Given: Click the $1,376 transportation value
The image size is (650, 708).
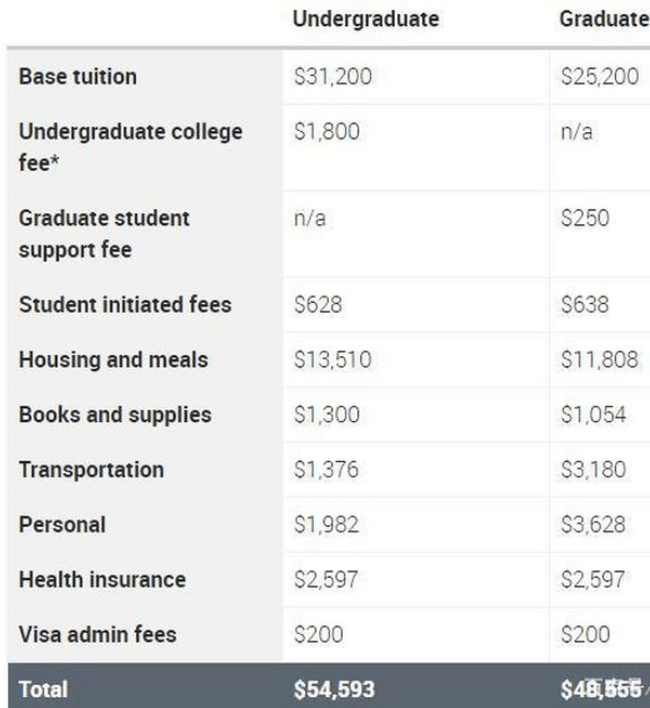Looking at the screenshot, I should [x=326, y=470].
